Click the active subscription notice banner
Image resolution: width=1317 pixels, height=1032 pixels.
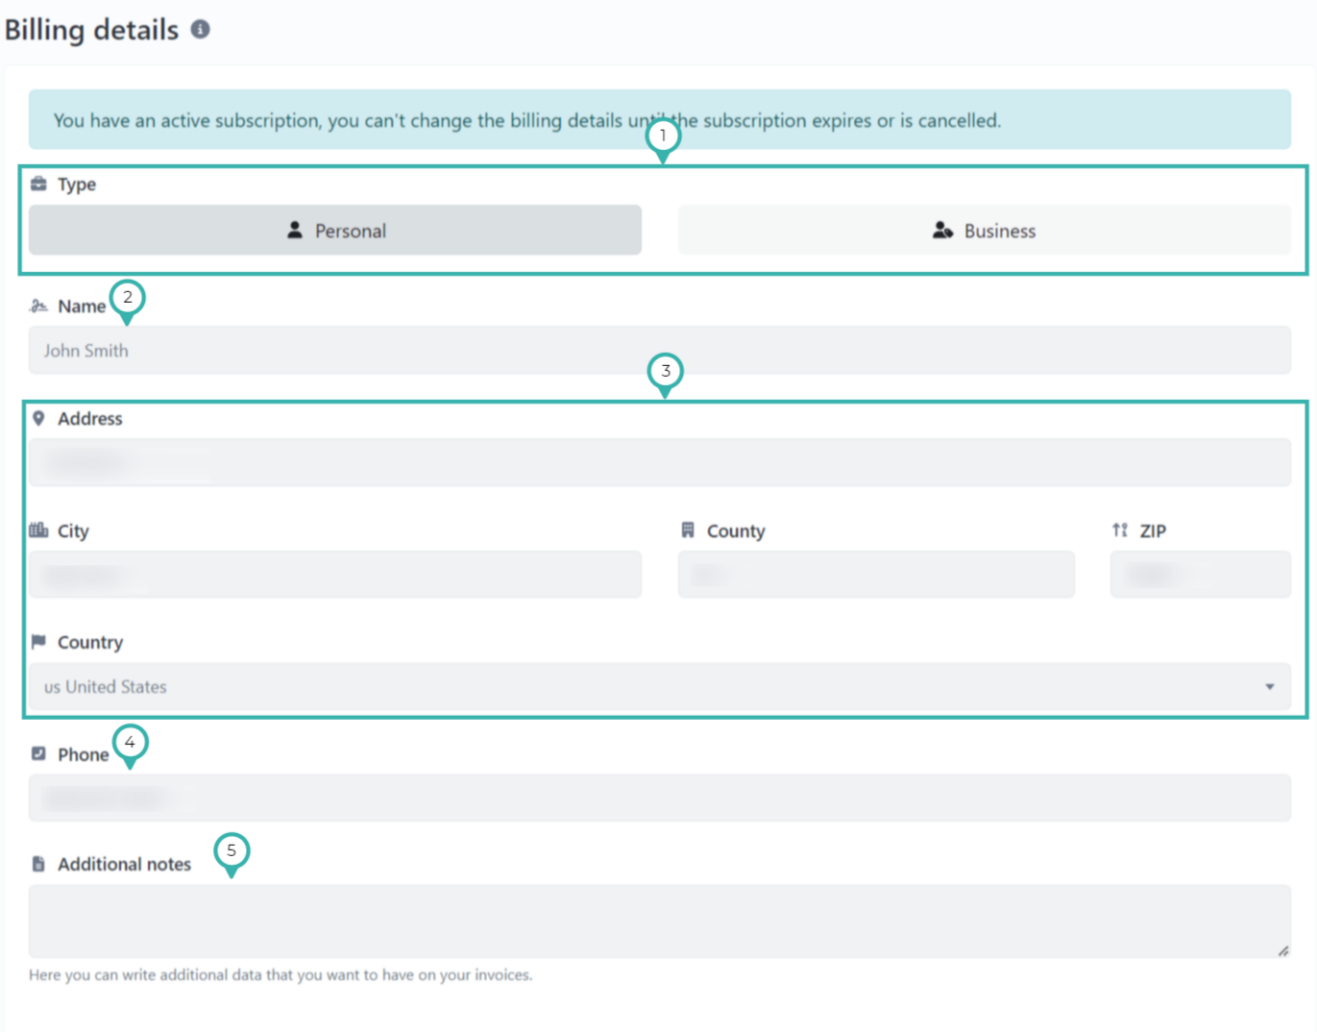point(660,120)
